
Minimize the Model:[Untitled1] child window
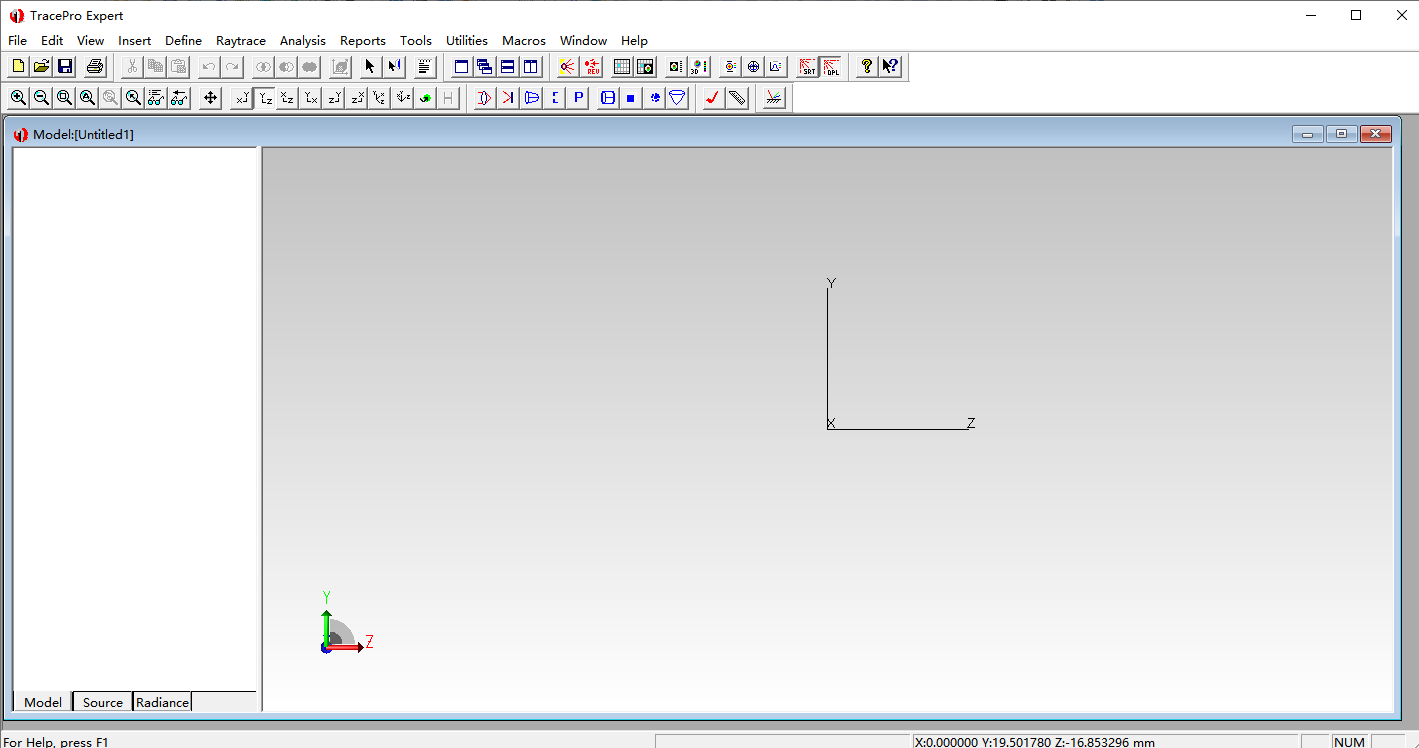coord(1307,134)
